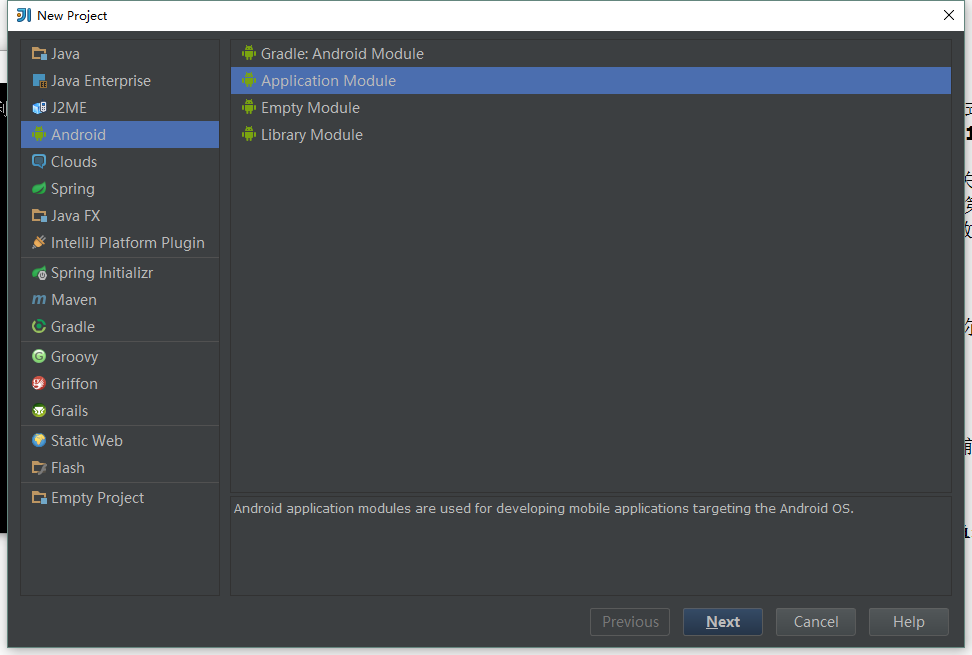Click the J2ME icon
Viewport: 972px width, 655px height.
click(39, 108)
